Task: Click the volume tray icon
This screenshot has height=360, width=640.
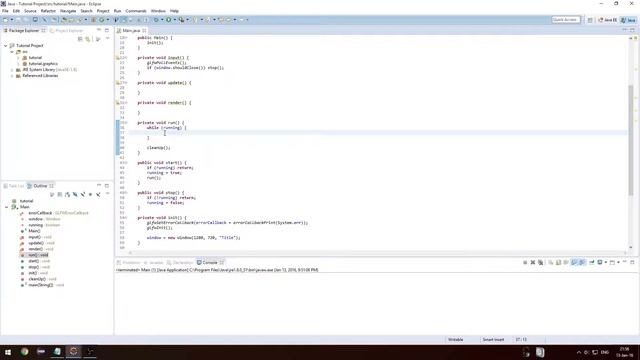Action: point(587,352)
